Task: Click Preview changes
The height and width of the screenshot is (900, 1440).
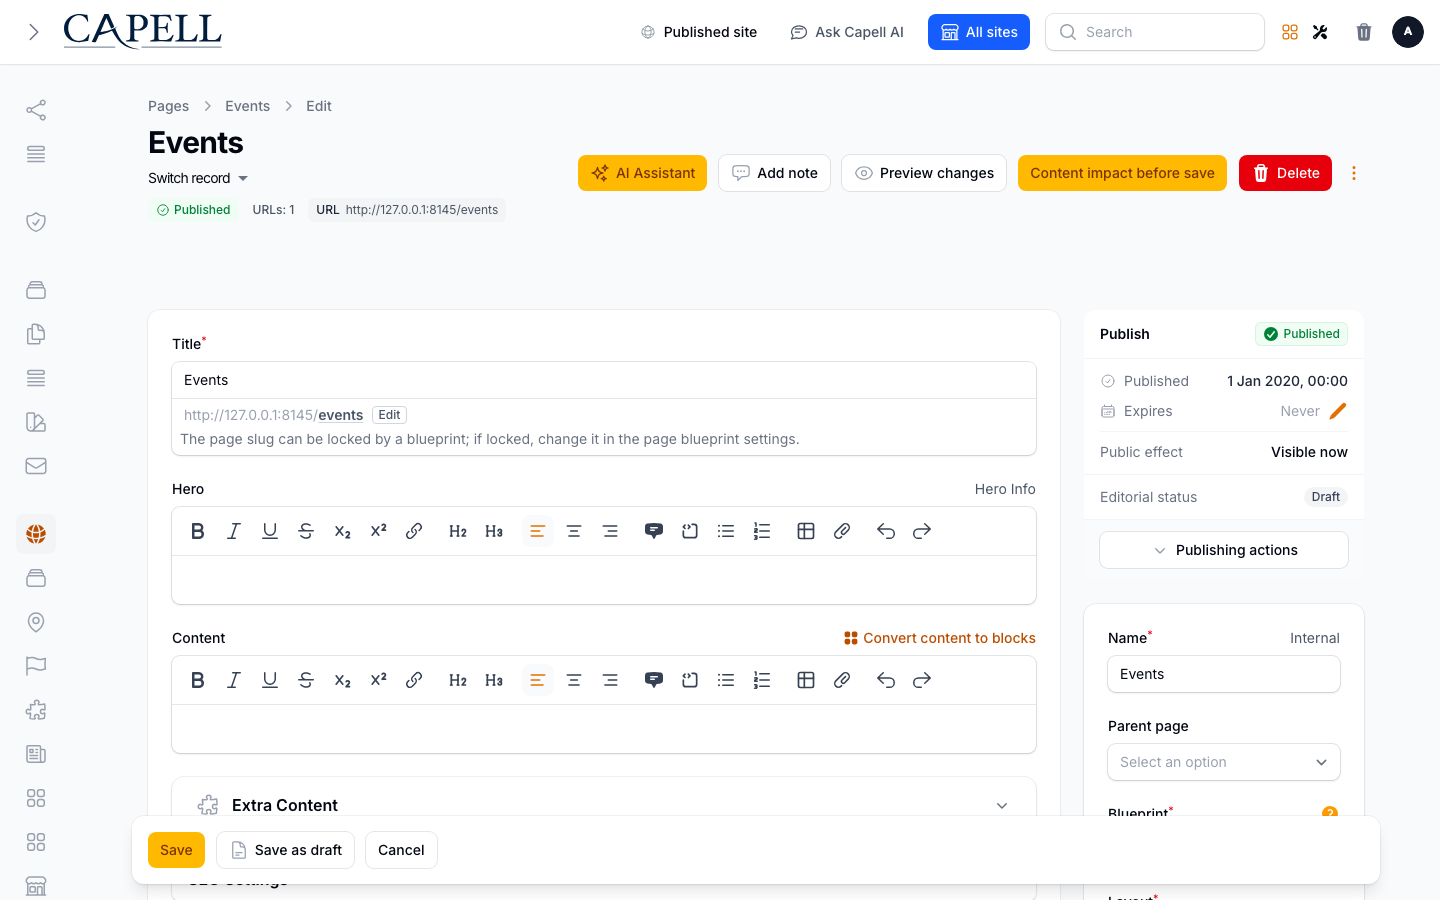Action: pos(924,173)
